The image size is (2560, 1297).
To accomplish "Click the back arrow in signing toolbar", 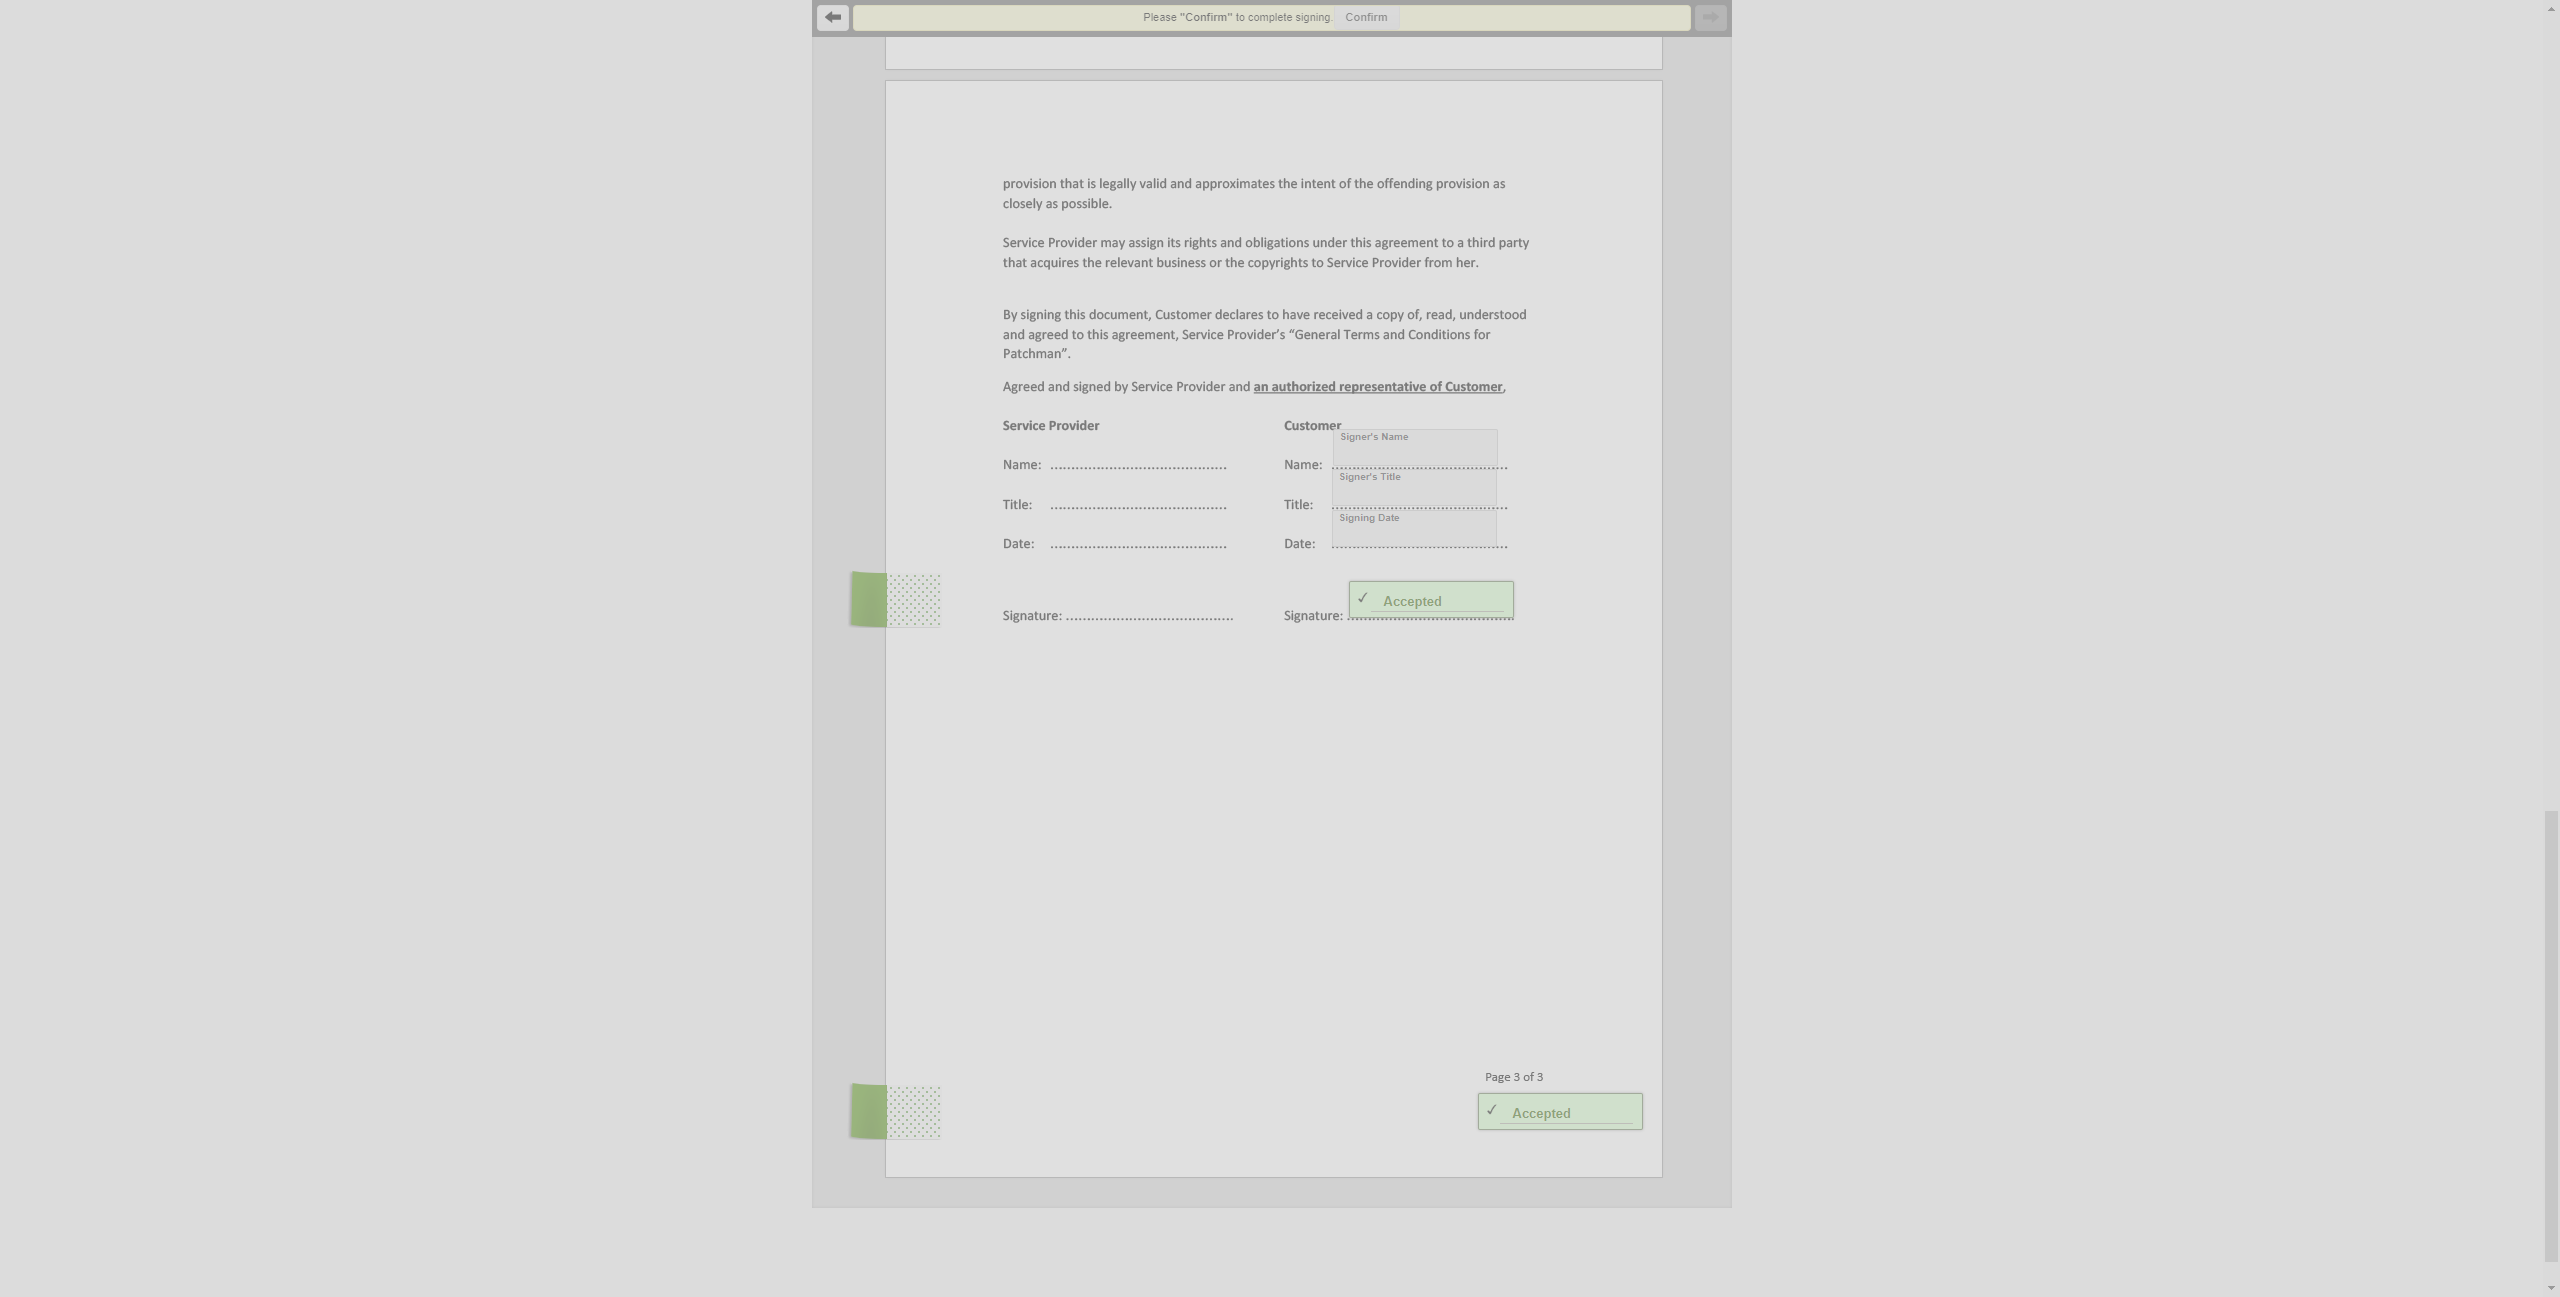I will [832, 17].
